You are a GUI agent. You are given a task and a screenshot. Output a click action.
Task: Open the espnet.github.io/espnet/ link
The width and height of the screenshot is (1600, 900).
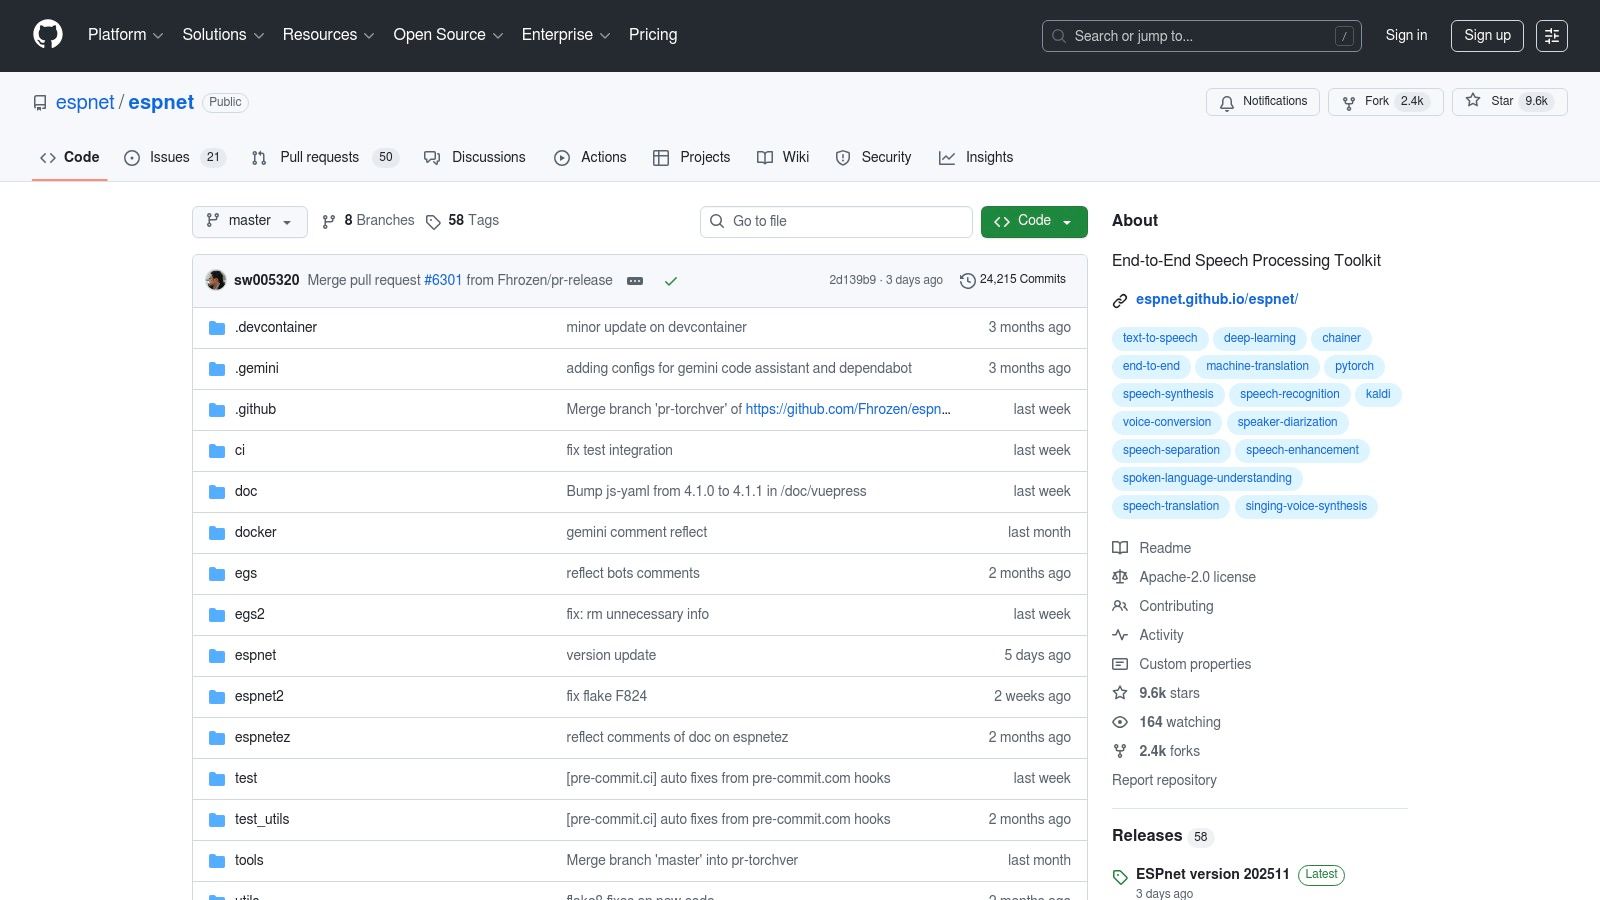click(x=1216, y=299)
